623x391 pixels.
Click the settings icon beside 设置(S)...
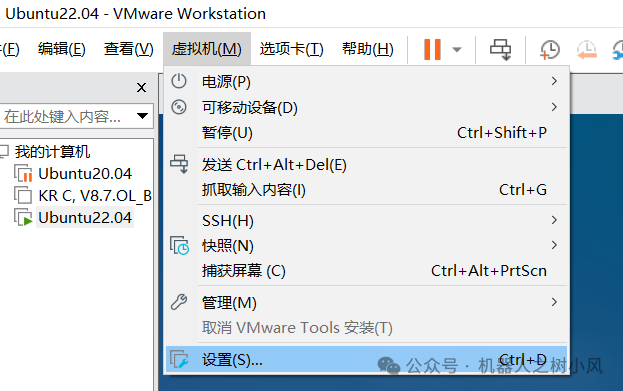[179, 359]
